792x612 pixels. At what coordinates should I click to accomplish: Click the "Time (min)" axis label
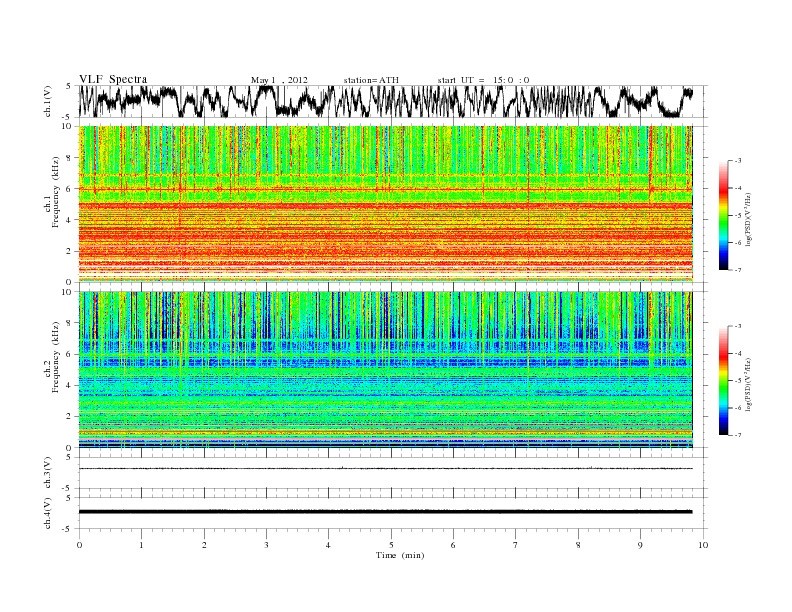[400, 555]
